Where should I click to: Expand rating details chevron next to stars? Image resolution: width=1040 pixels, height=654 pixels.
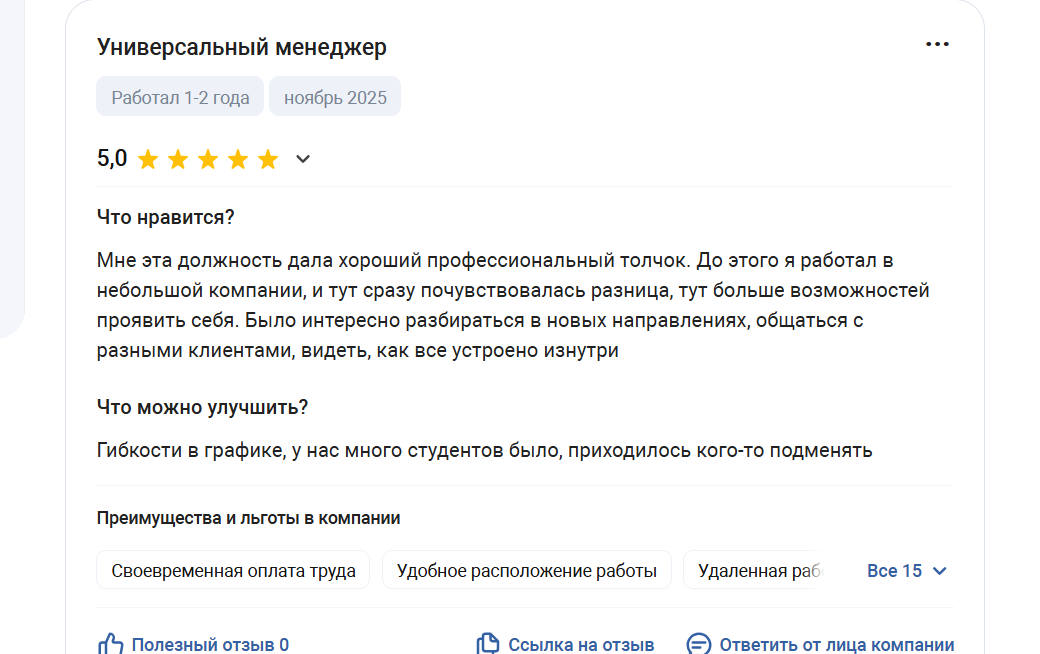click(303, 159)
